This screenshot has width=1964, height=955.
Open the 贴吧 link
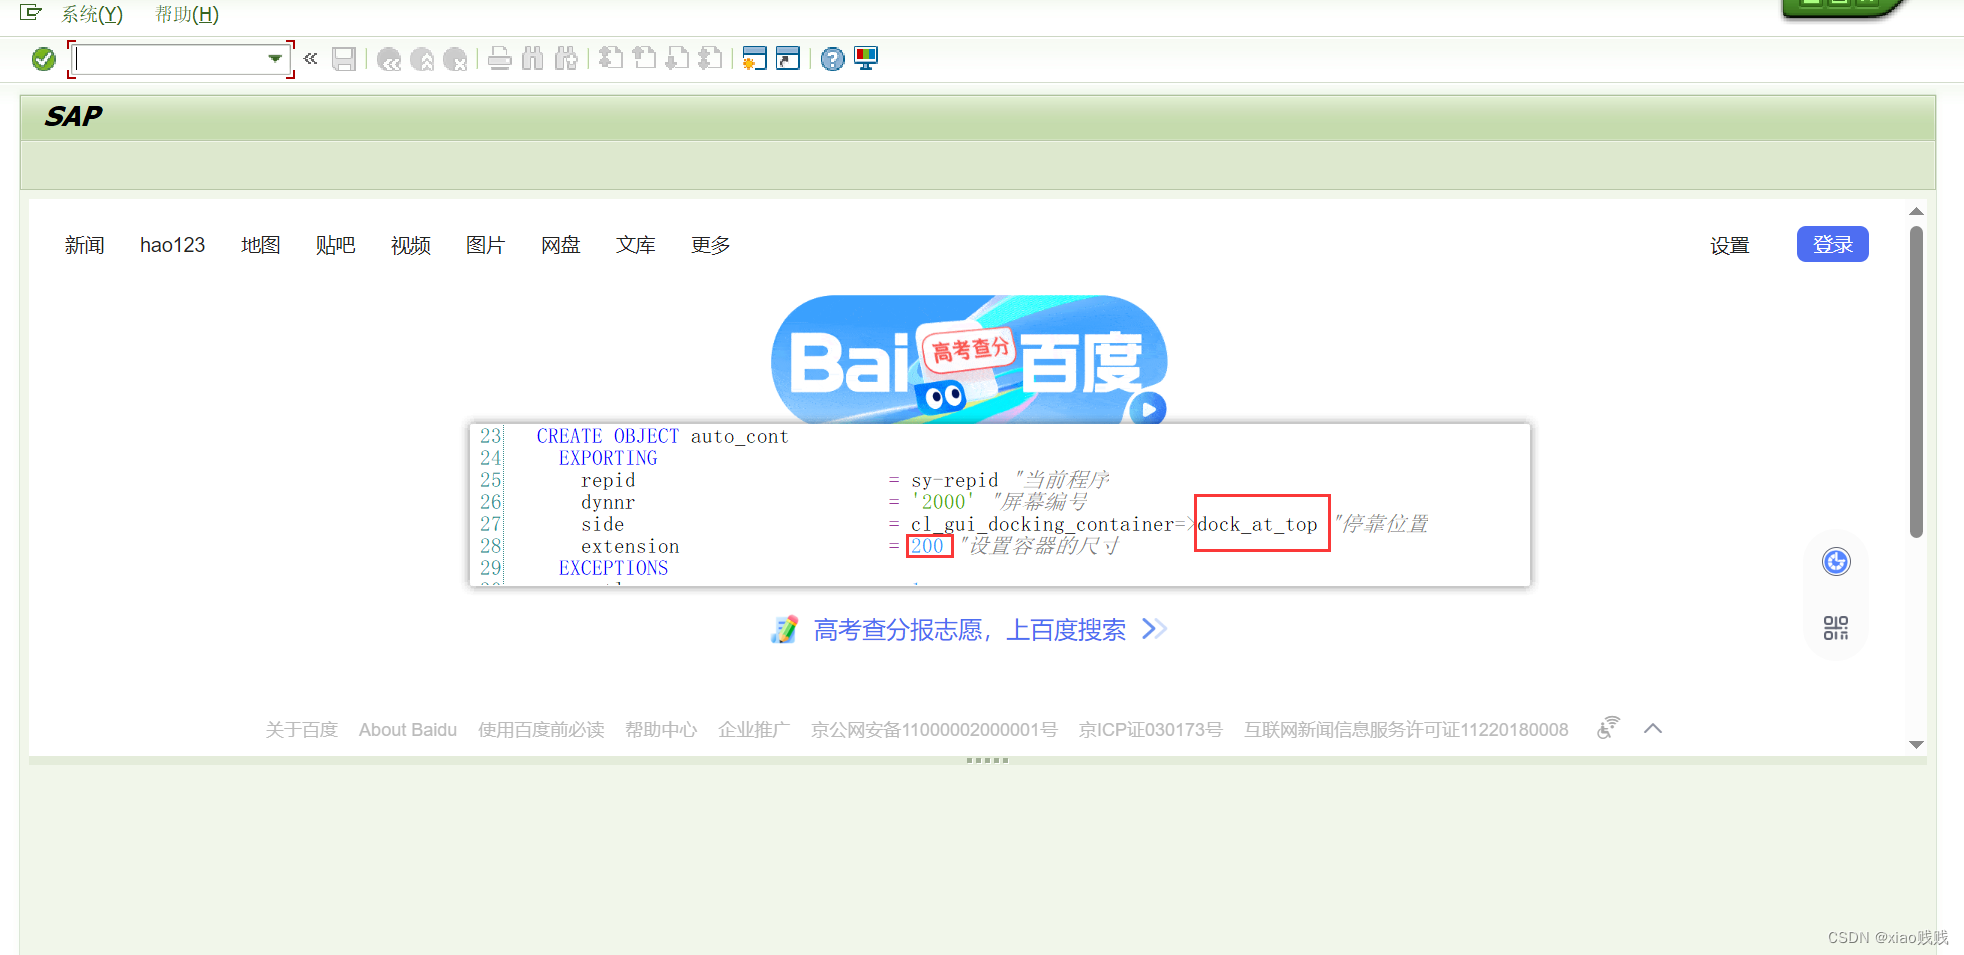coord(335,245)
